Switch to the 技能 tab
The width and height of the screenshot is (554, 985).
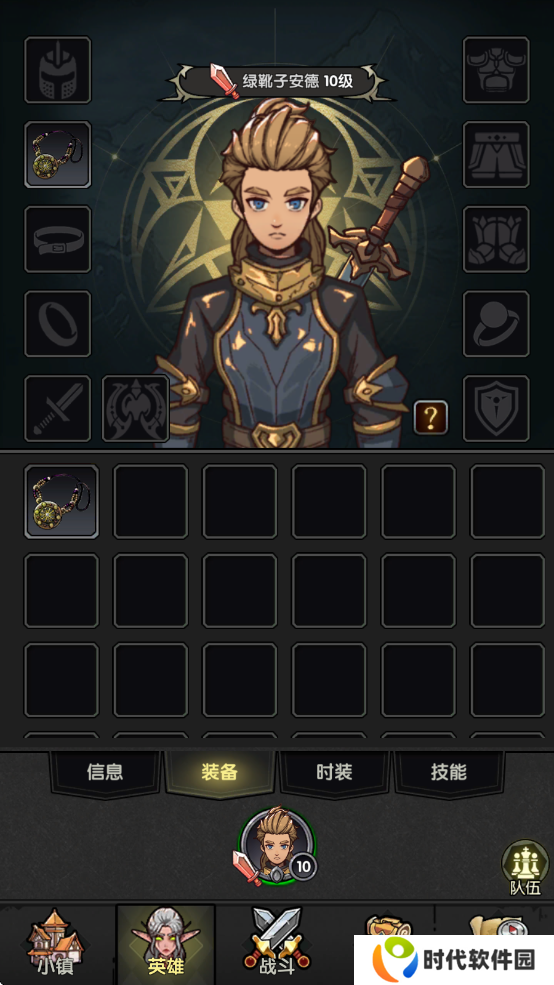448,773
